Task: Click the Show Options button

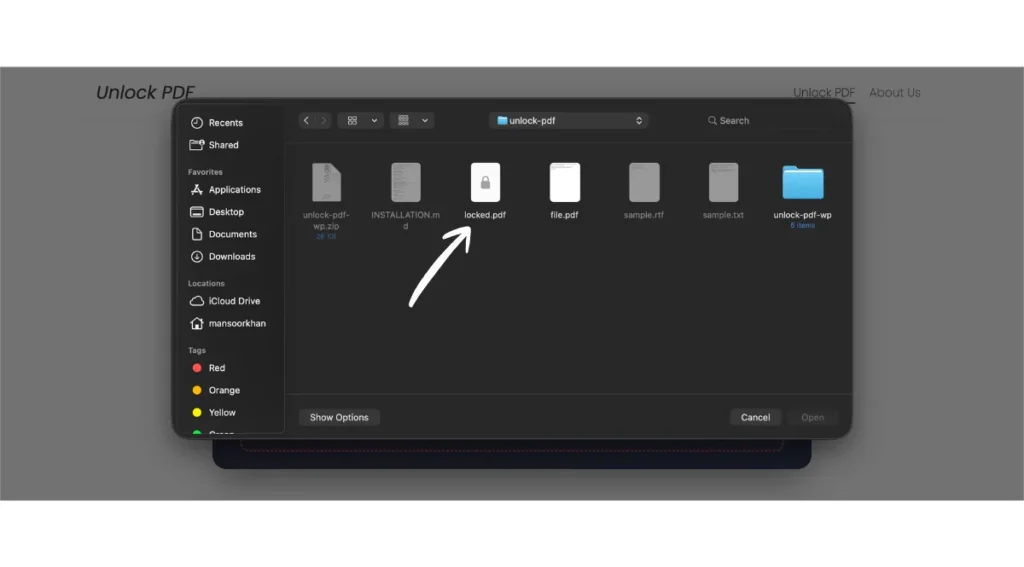Action: tap(339, 417)
